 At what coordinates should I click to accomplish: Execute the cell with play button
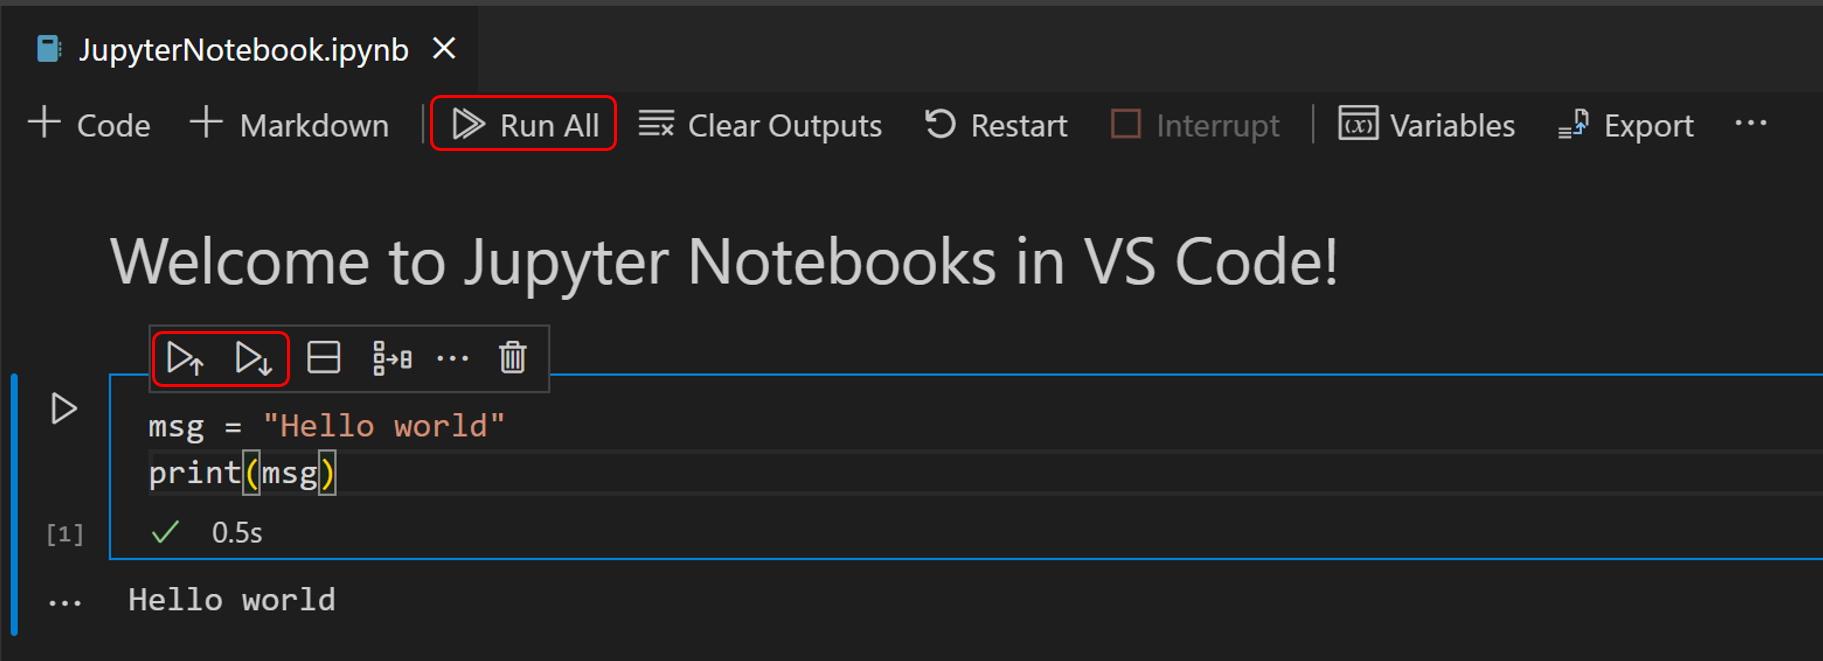(64, 409)
